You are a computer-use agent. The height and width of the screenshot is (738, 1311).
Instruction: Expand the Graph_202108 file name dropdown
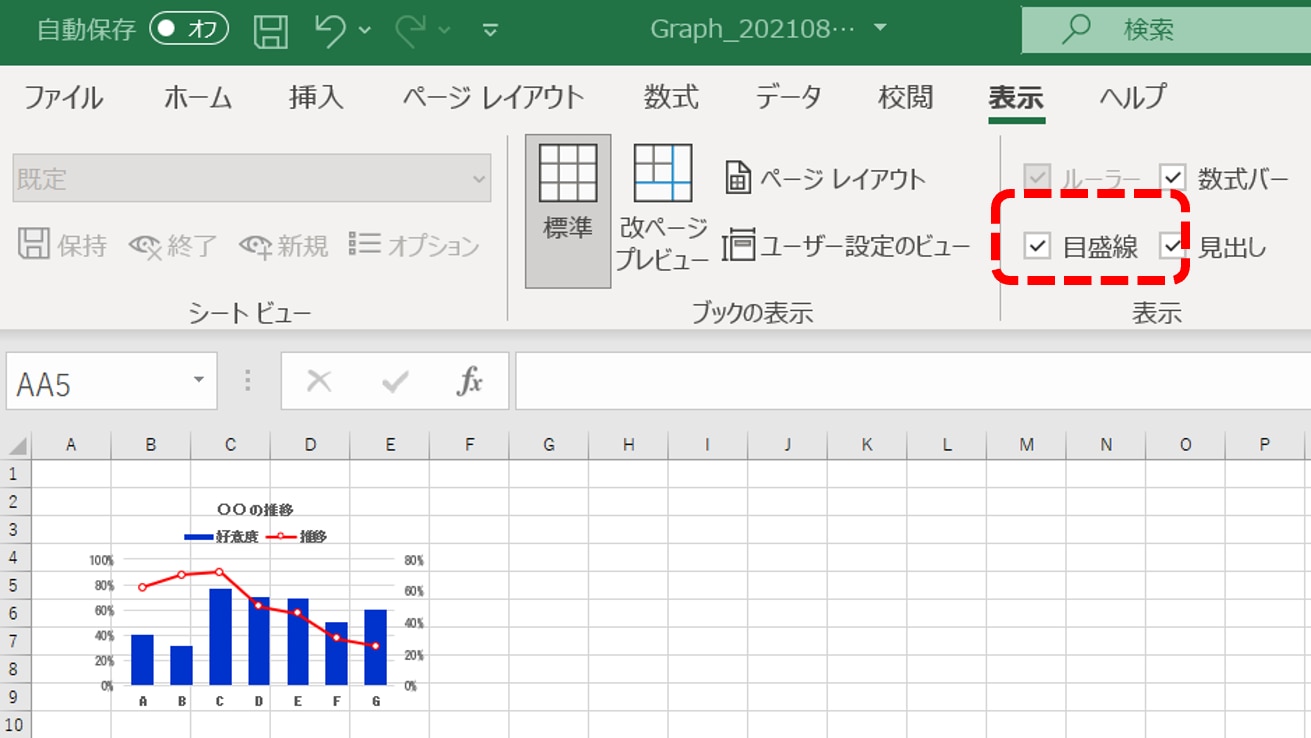click(x=880, y=28)
